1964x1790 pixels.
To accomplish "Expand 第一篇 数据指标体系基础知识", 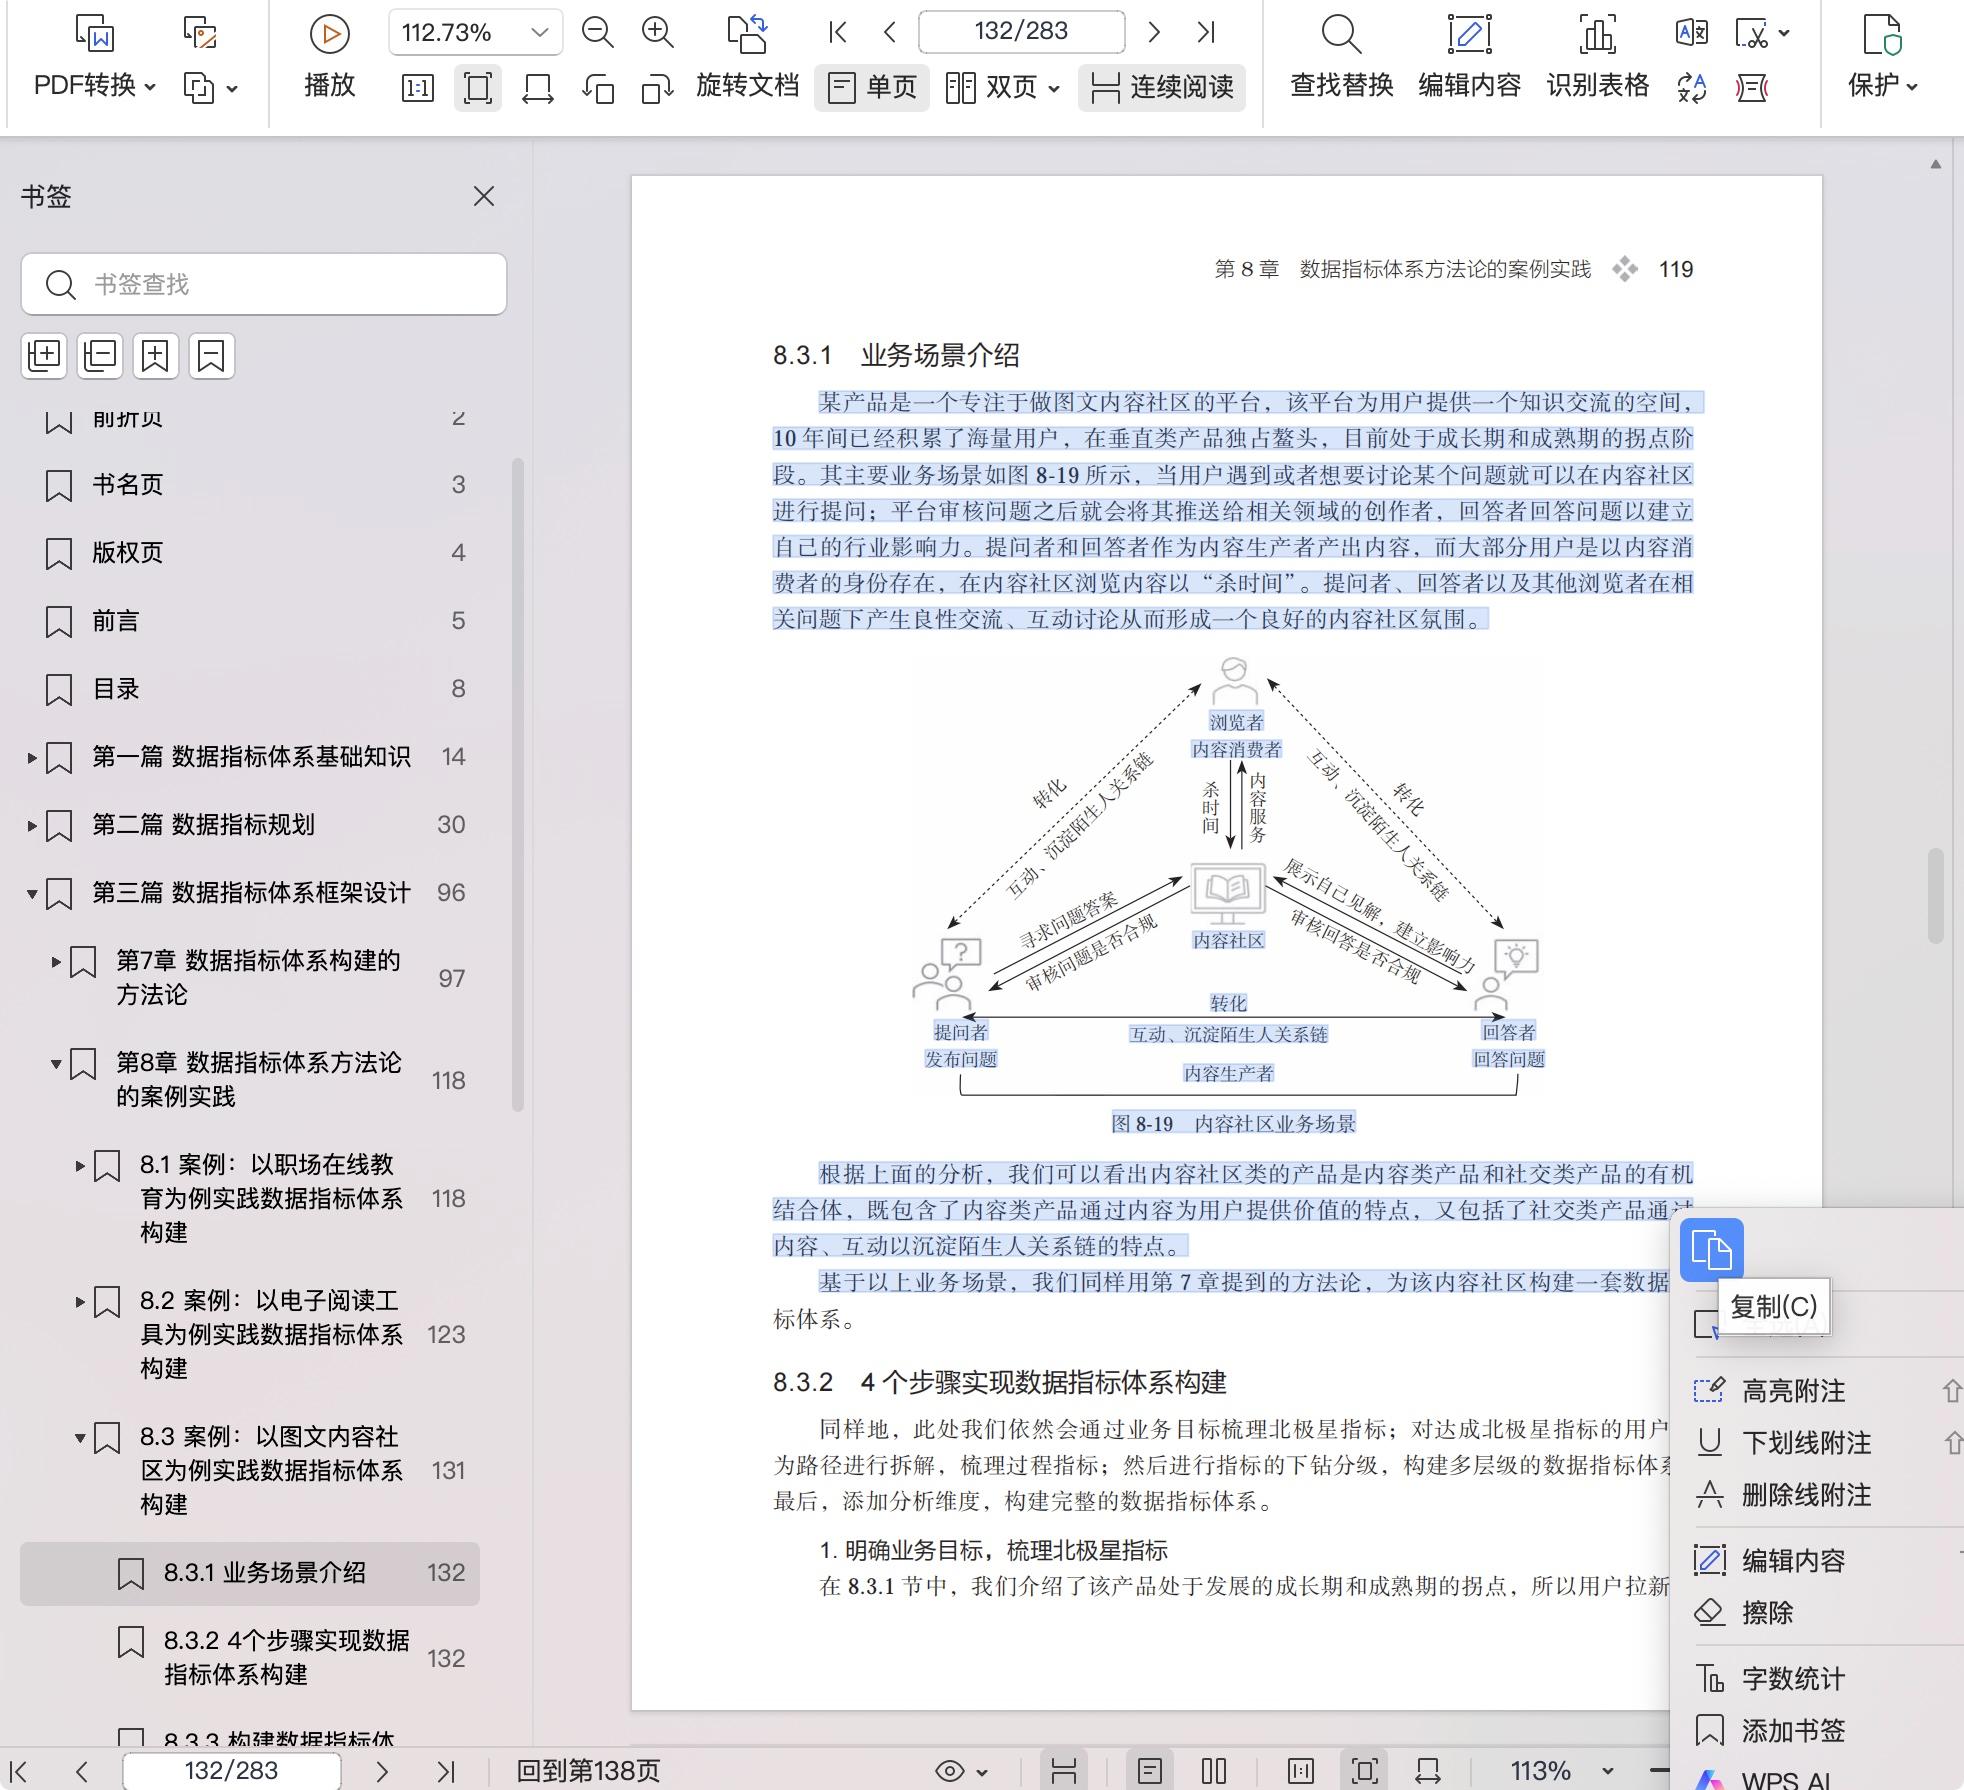I will [x=32, y=757].
